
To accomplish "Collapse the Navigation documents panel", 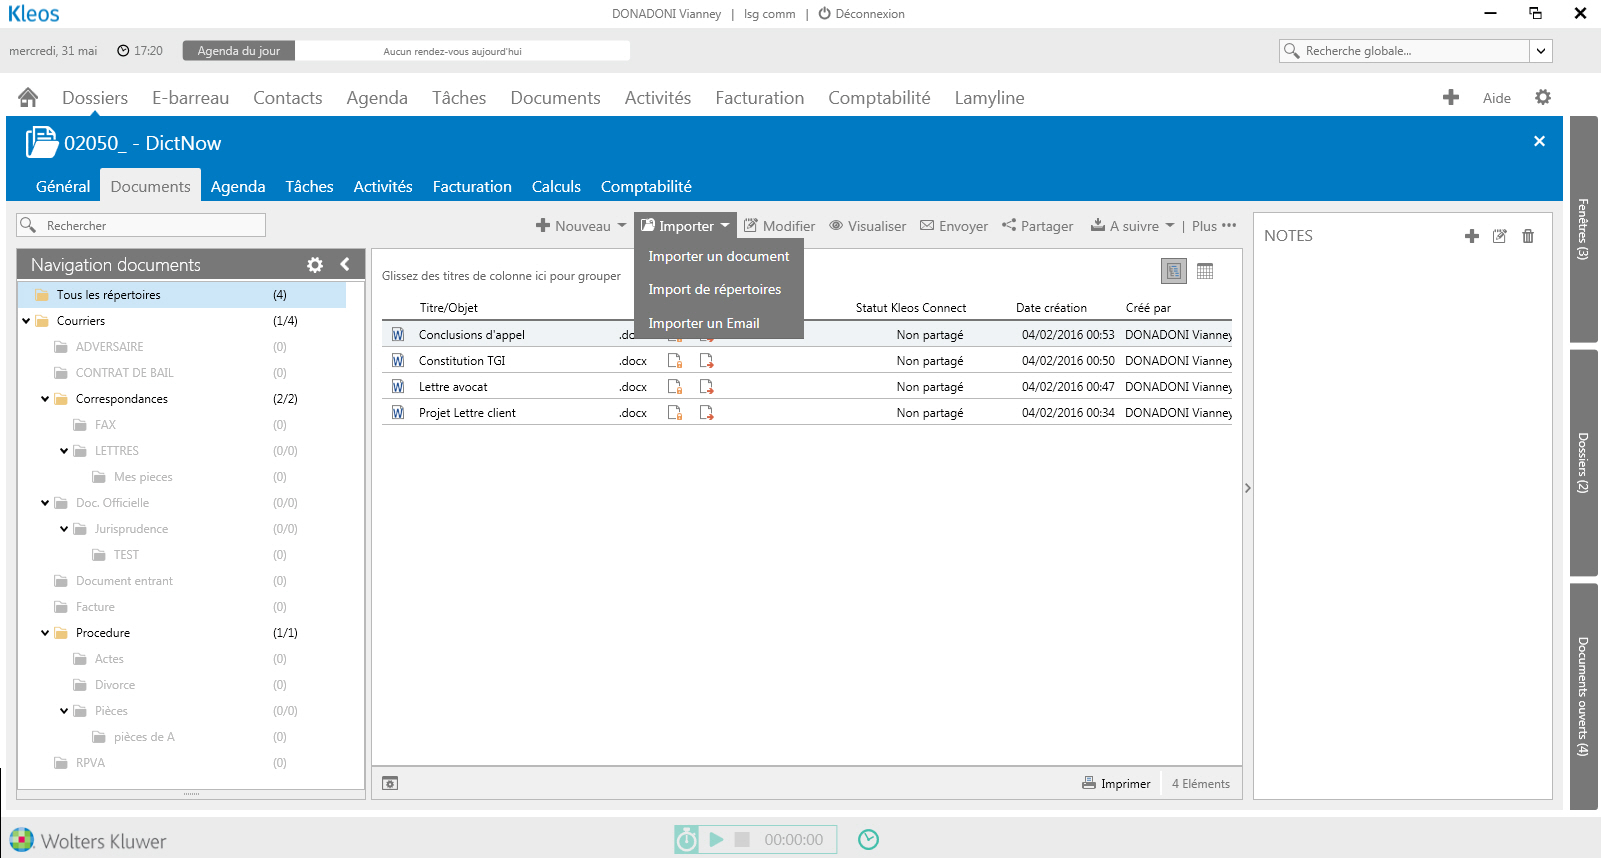I will click(345, 265).
